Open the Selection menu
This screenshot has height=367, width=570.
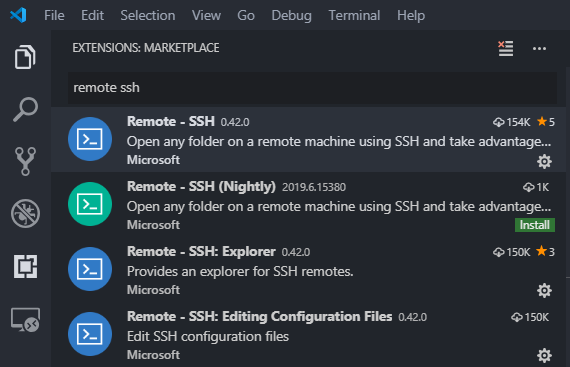click(148, 16)
